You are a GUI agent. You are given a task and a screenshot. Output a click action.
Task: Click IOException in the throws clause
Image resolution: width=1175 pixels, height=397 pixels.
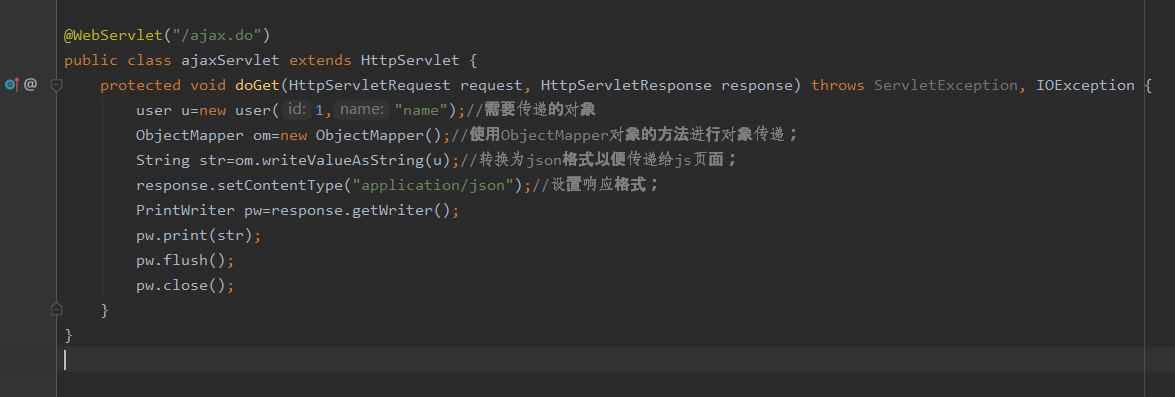1086,85
